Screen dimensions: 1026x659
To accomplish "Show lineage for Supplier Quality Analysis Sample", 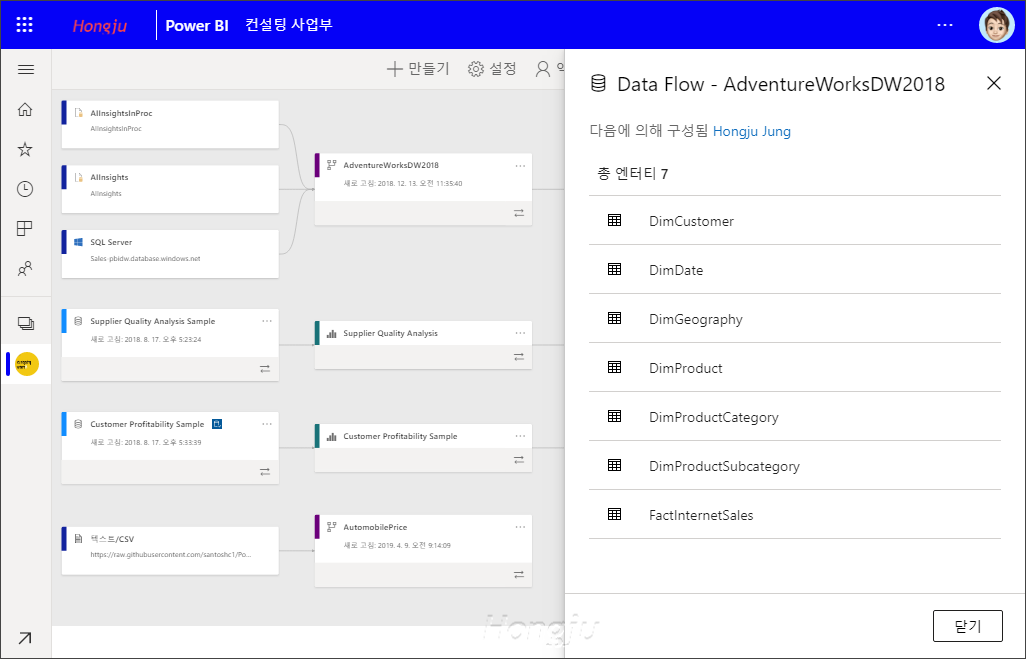I will pyautogui.click(x=265, y=369).
